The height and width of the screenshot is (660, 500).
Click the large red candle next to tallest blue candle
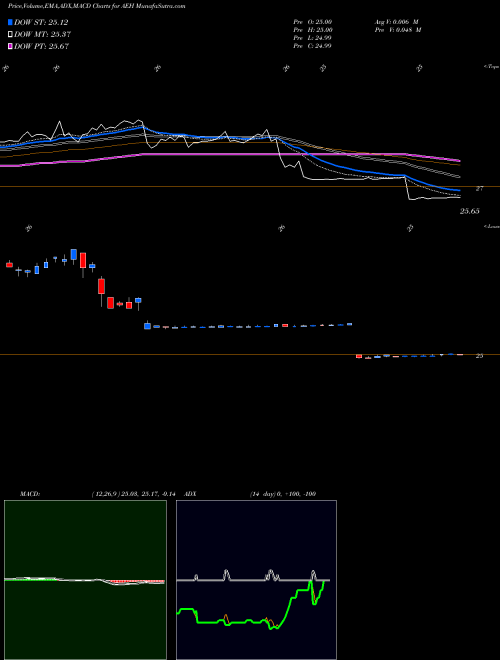pos(83,260)
